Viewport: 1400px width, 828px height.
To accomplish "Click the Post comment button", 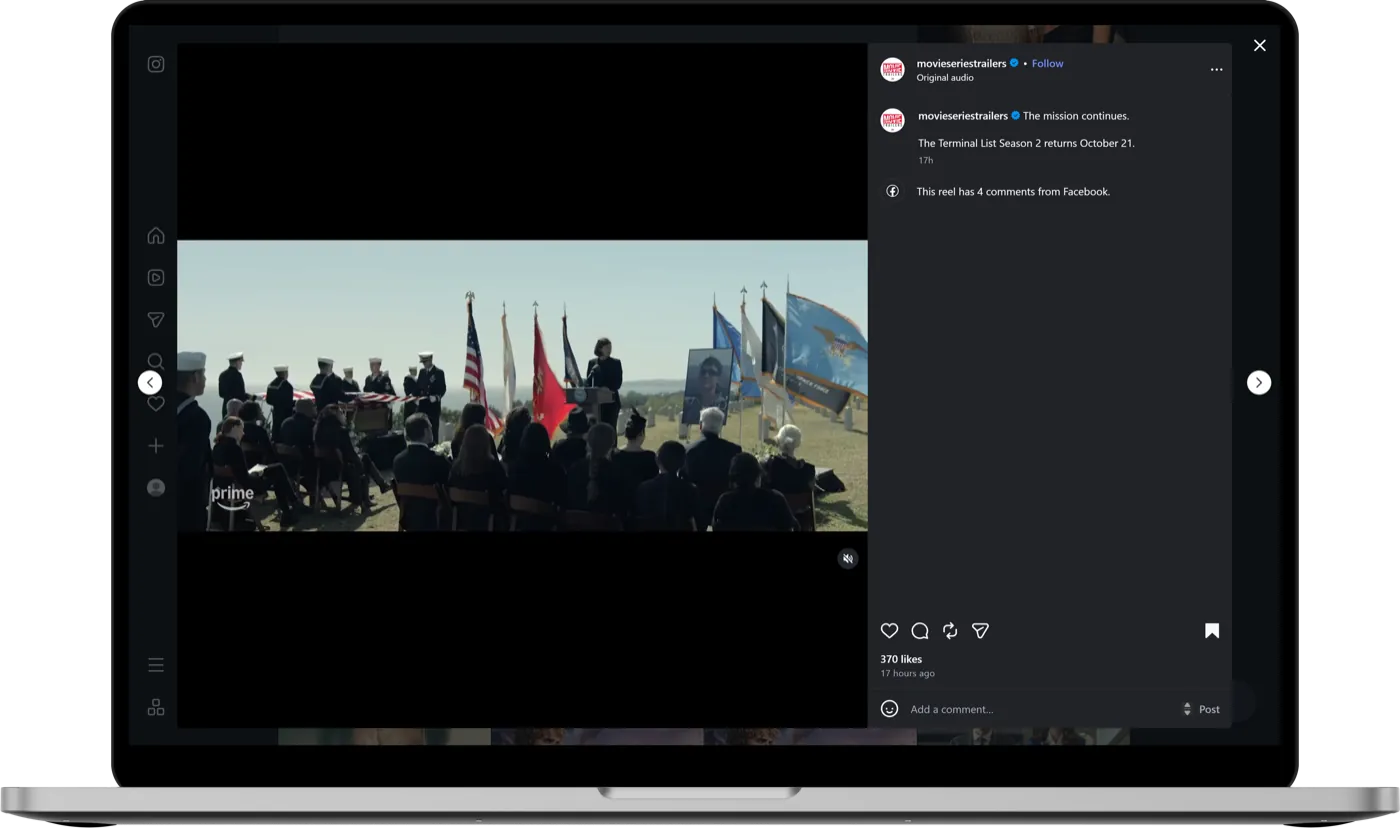I will coord(1209,709).
